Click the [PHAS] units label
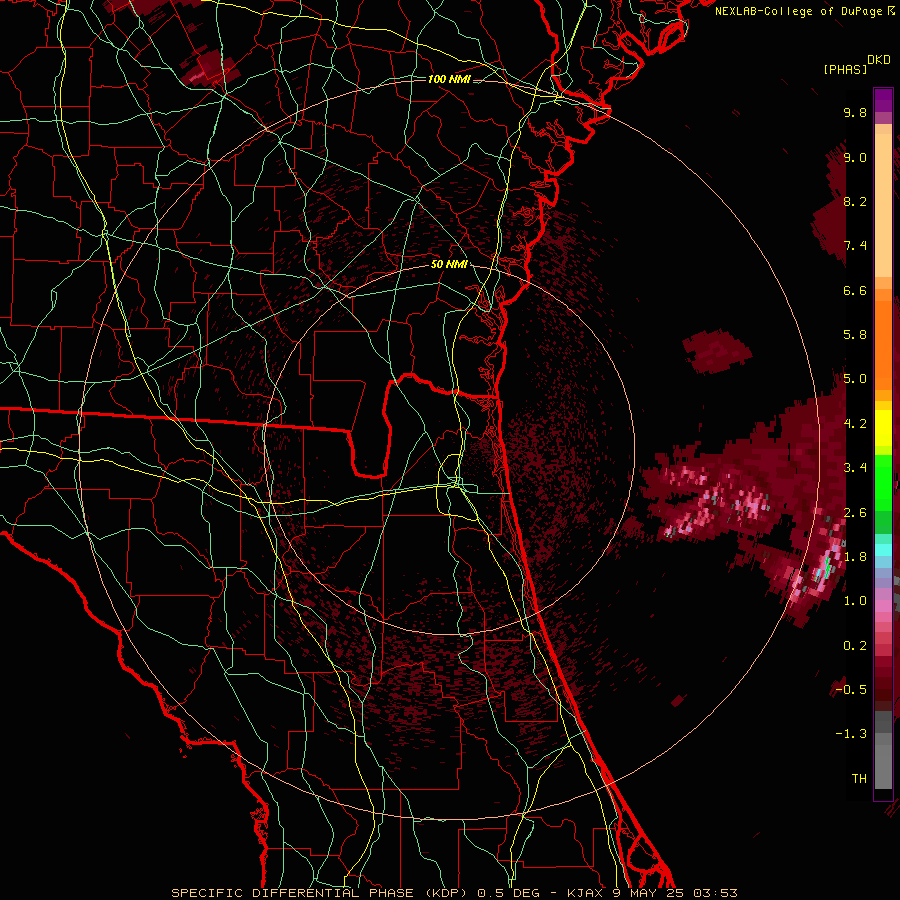Image resolution: width=900 pixels, height=900 pixels. coord(845,69)
